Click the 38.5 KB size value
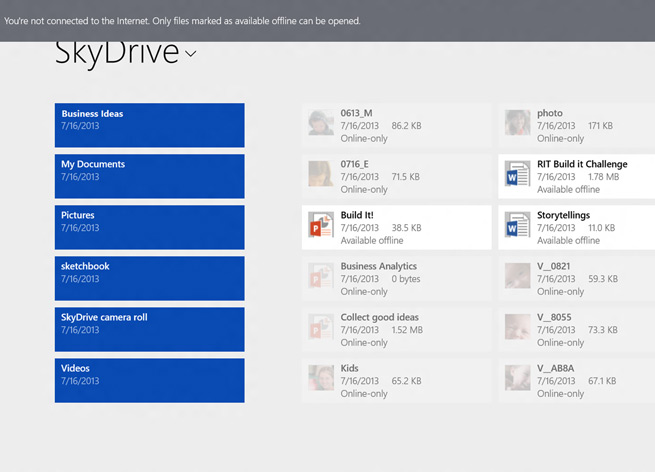Screen dimensions: 655x472 click(406, 228)
